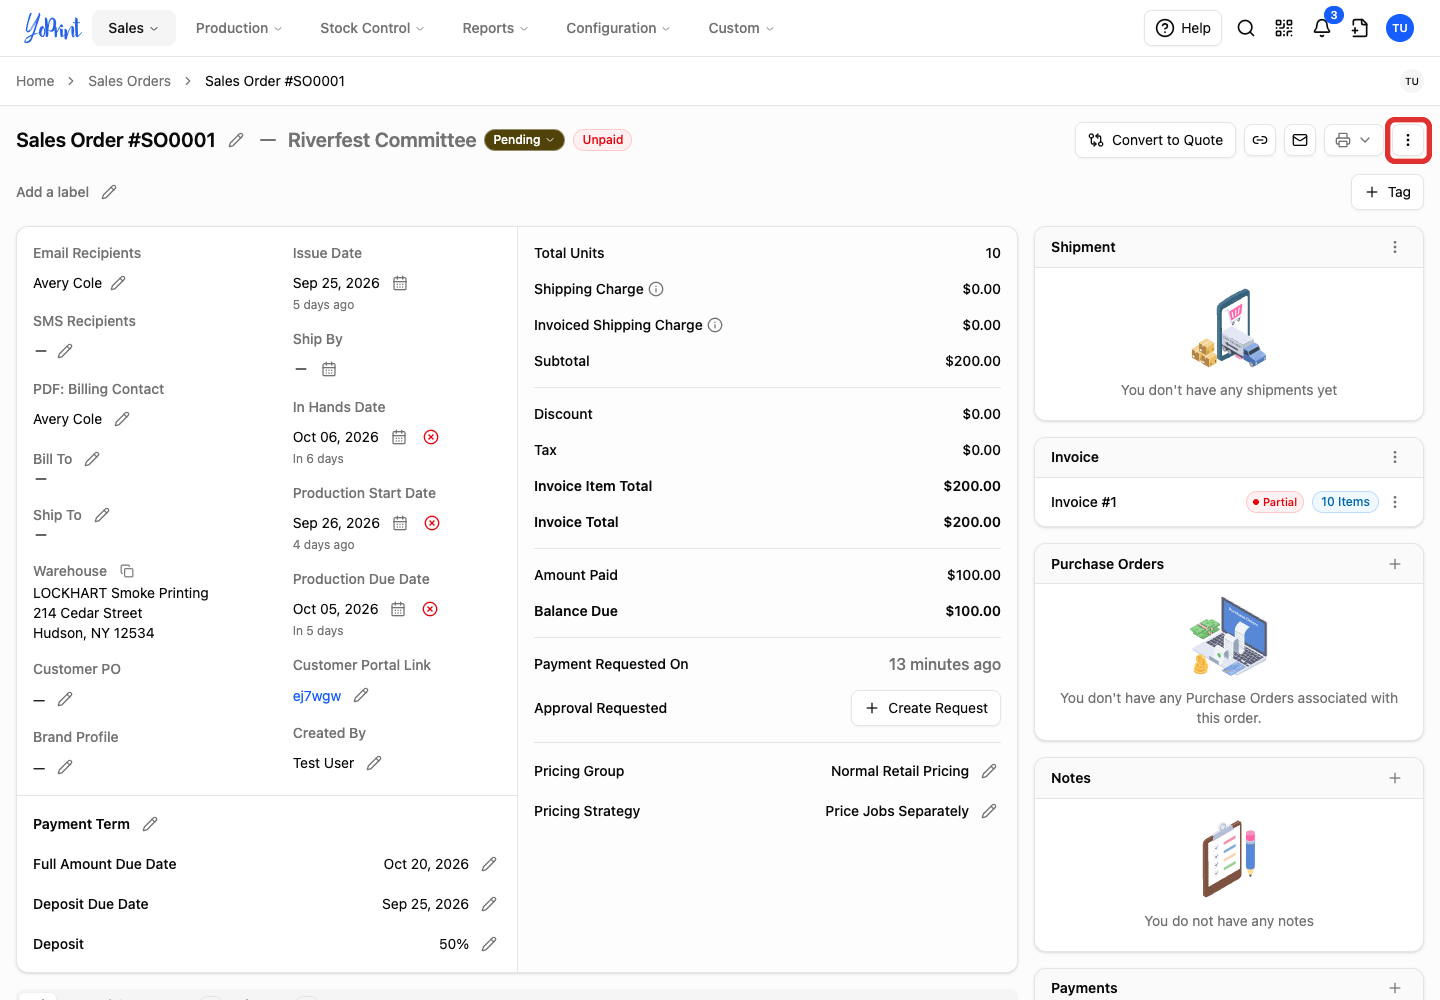
Task: Click Convert to Quote button
Action: point(1156,140)
